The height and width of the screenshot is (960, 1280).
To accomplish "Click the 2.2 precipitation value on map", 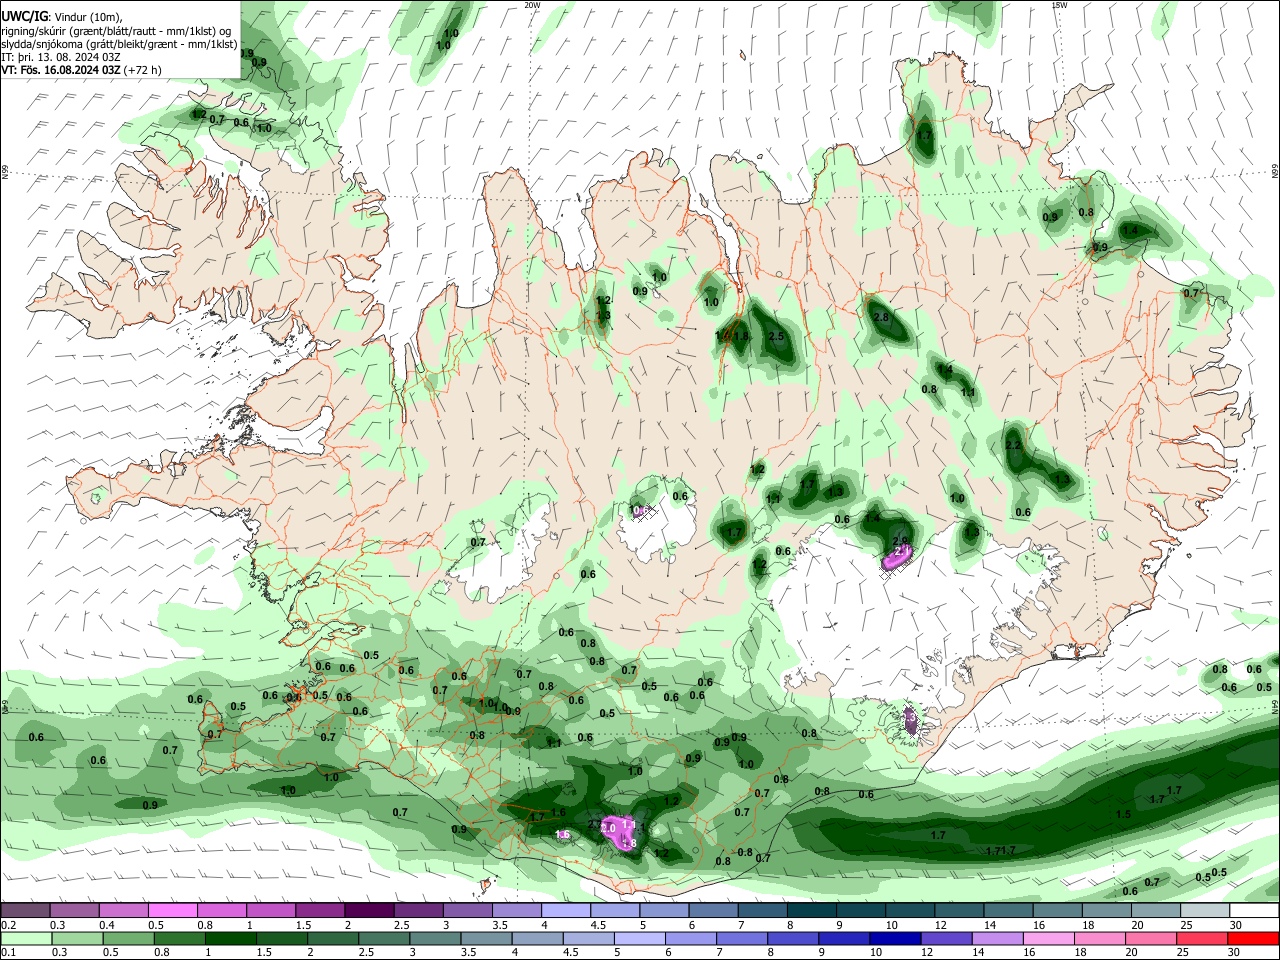I will point(1013,445).
